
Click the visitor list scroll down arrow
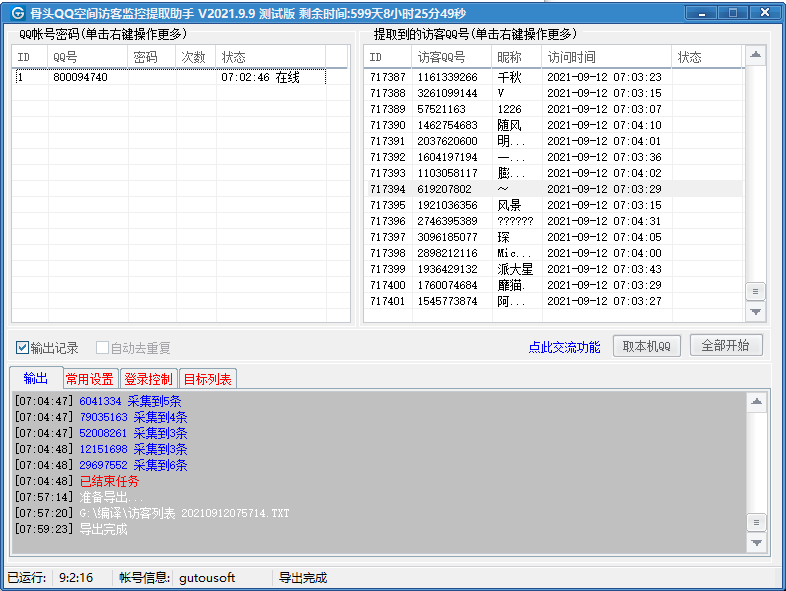(x=756, y=312)
